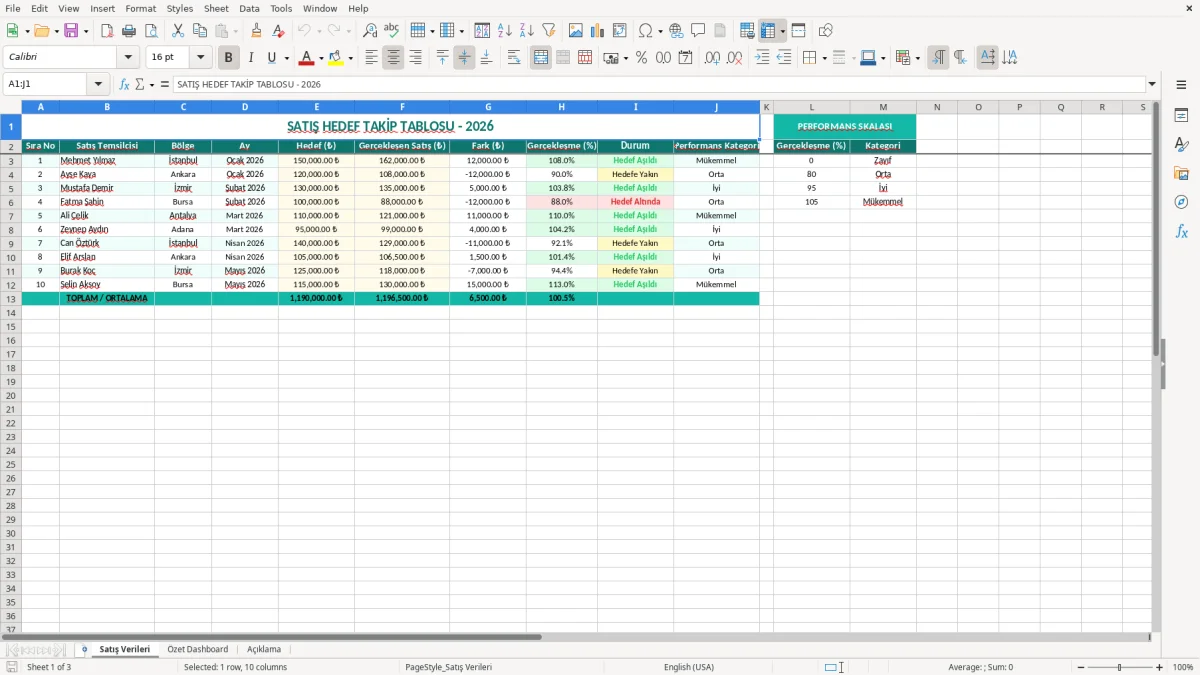This screenshot has height=675, width=1200.
Task: Switch to Ozet Dashboard sheet tab
Action: point(198,649)
